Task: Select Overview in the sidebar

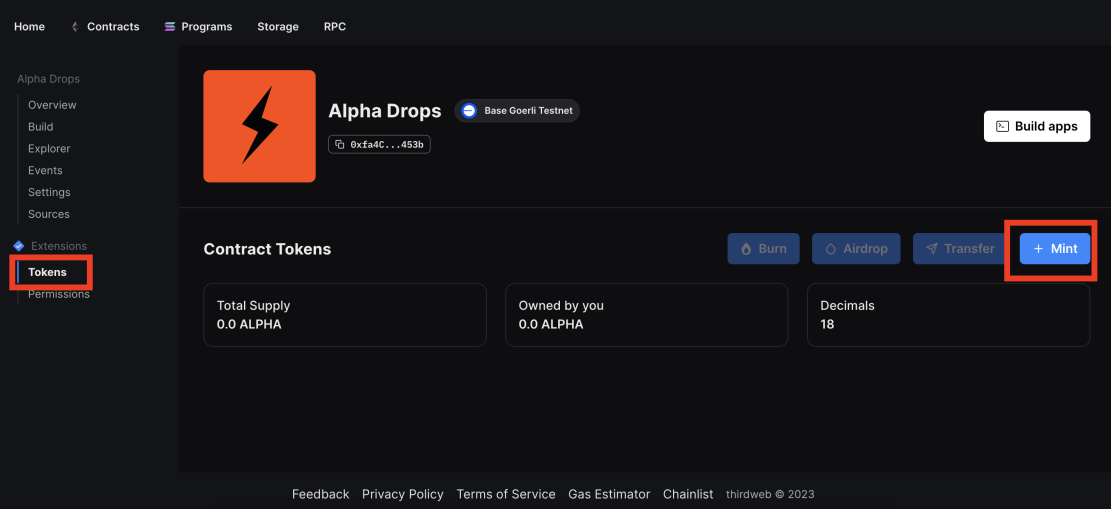Action: click(52, 105)
